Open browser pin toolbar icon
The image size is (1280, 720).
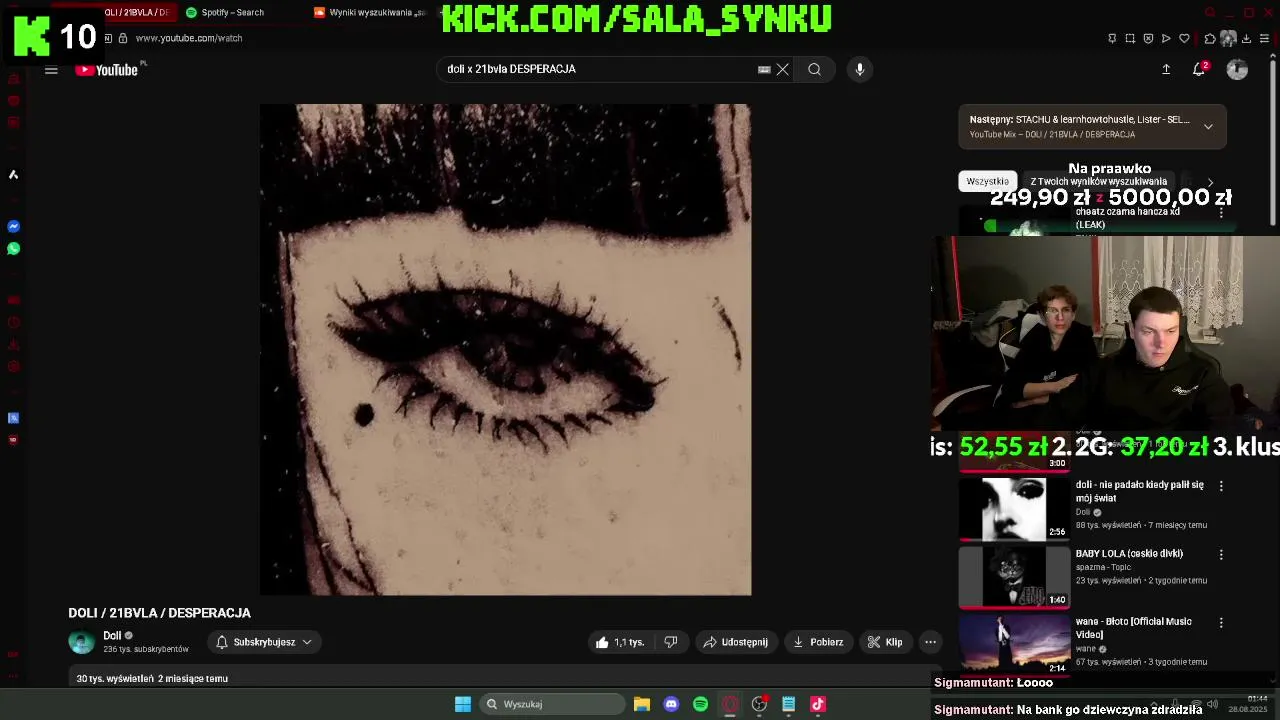1112,38
